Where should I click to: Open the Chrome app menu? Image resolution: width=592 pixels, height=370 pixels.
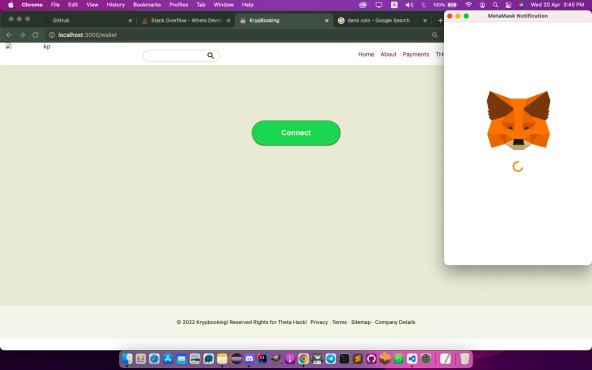click(x=32, y=5)
